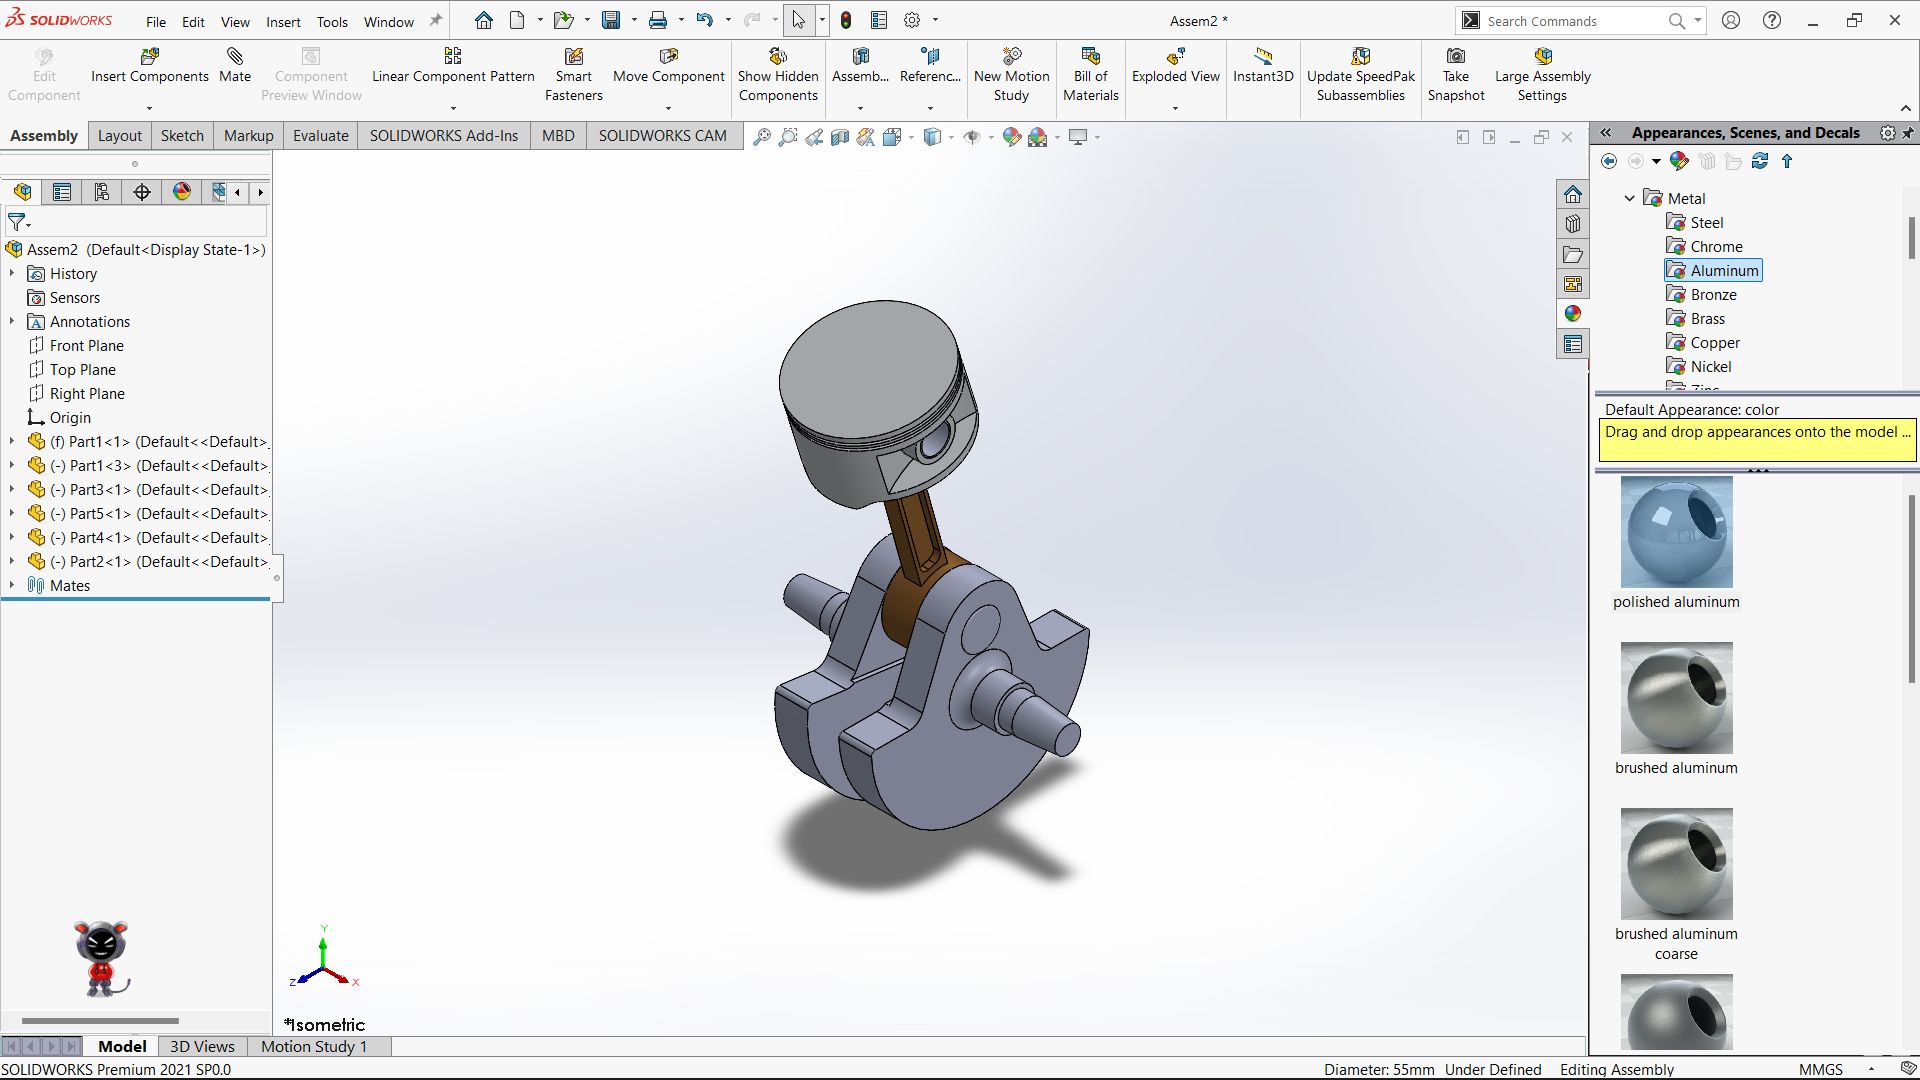Expand the Part3<1> component node
This screenshot has height=1080, width=1920.
(12, 489)
